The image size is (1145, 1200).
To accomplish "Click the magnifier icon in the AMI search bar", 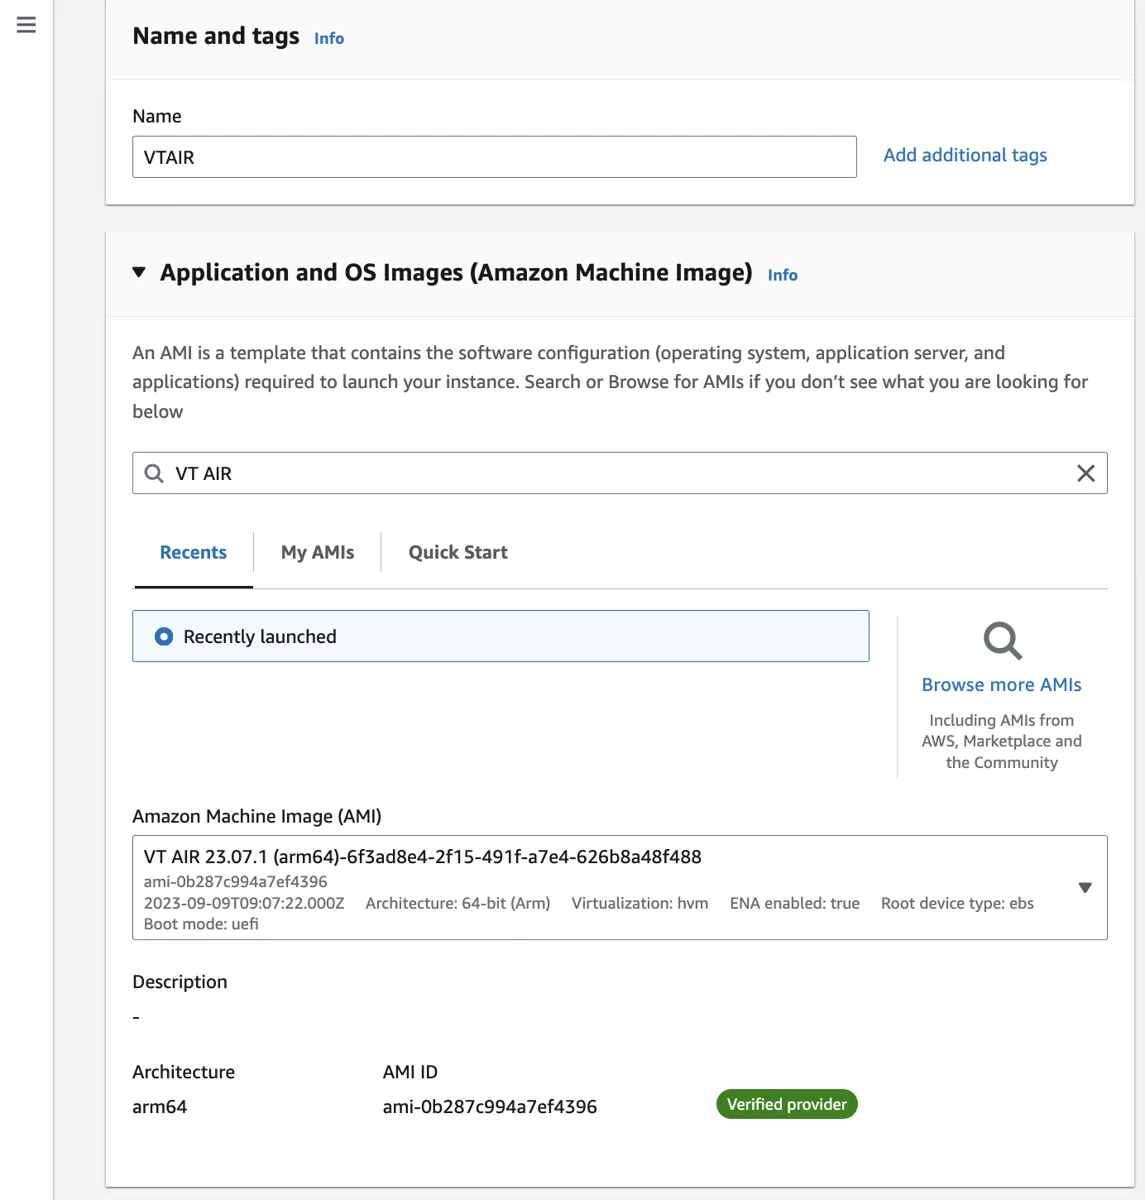I will [x=152, y=472].
